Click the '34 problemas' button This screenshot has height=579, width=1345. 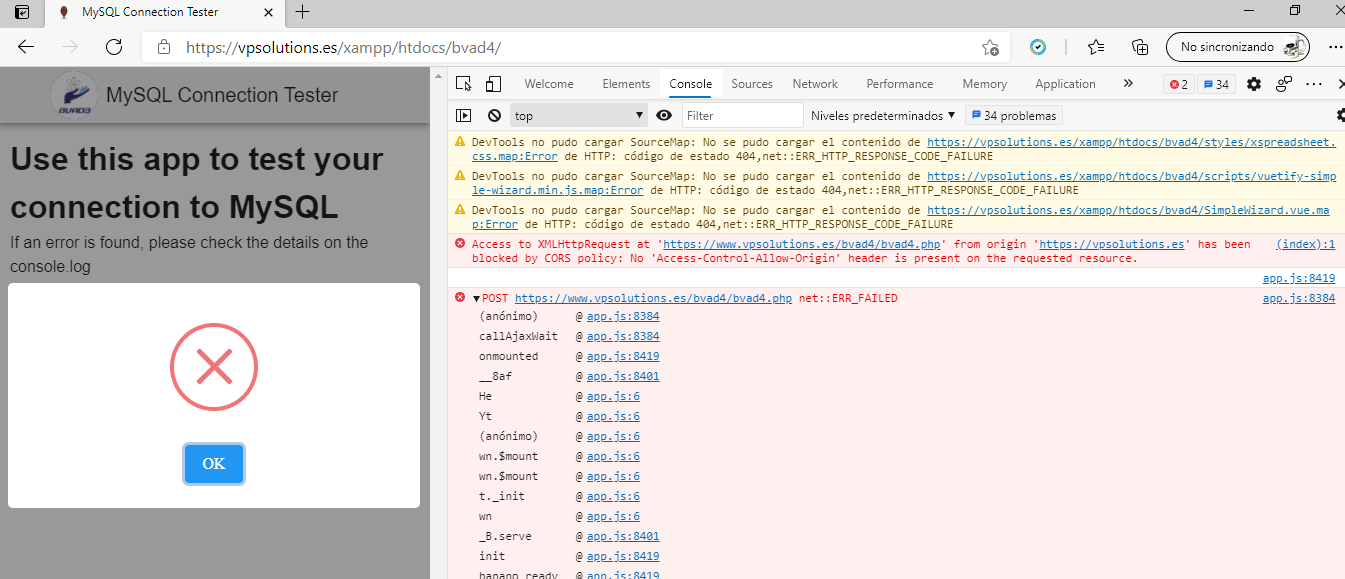pos(1013,116)
